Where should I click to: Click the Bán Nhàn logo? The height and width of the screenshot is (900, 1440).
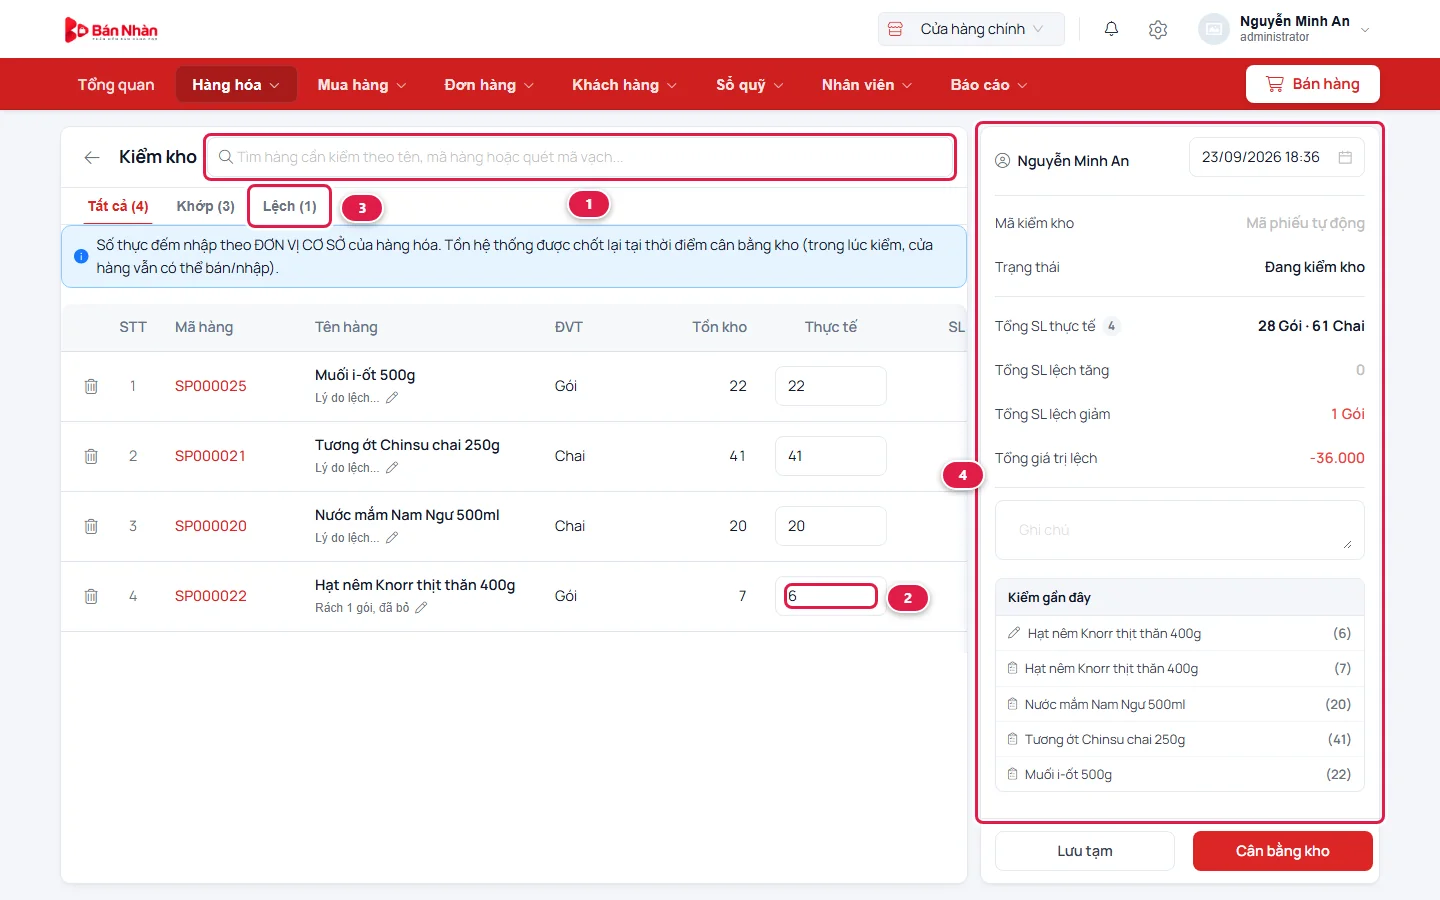(111, 30)
